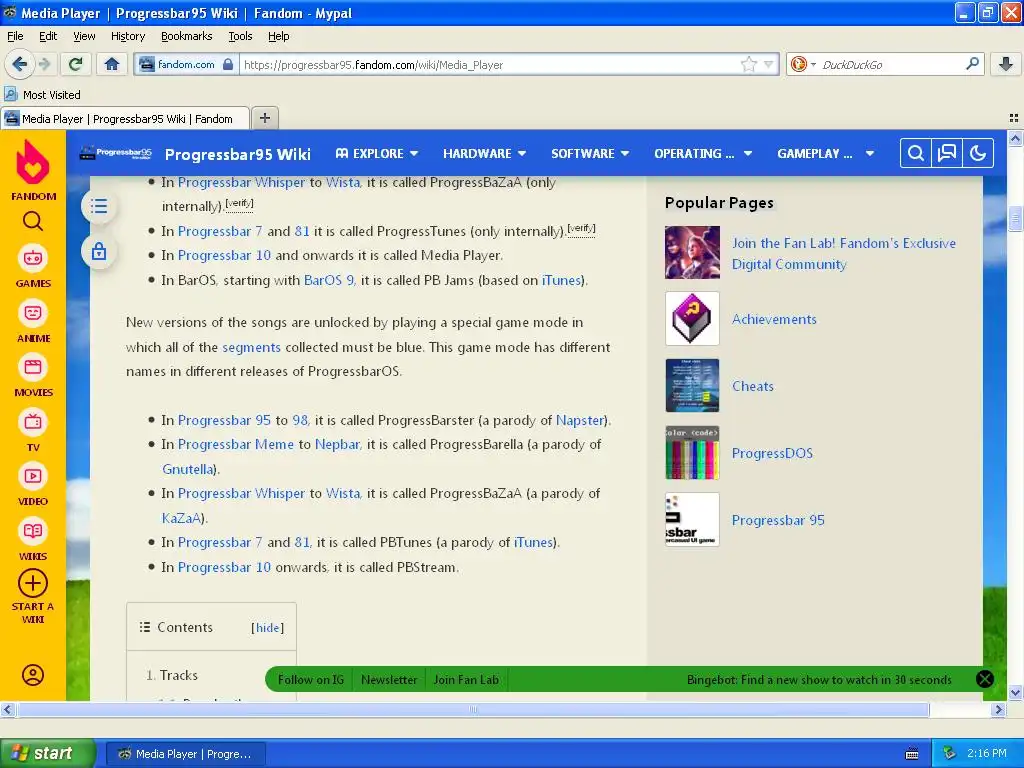Open the URL bar history dropdown arrow
This screenshot has height=768, width=1024.
(x=769, y=64)
